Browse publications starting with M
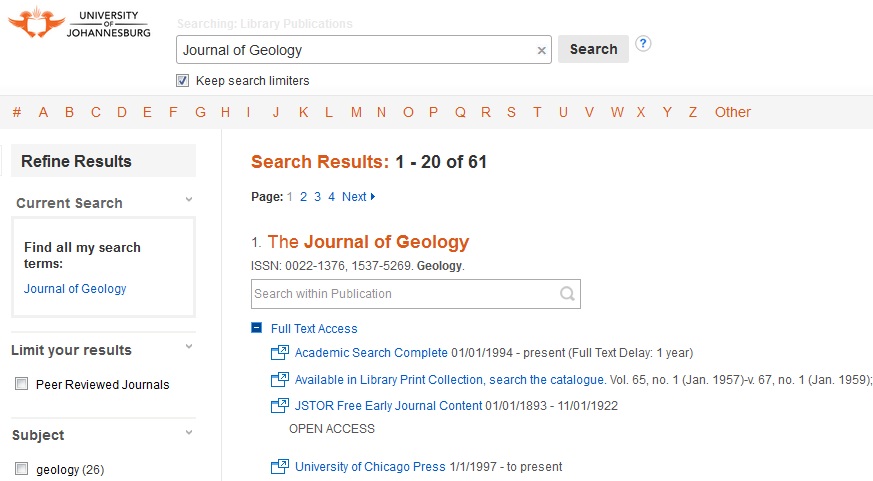Image resolution: width=873 pixels, height=481 pixels. point(356,112)
